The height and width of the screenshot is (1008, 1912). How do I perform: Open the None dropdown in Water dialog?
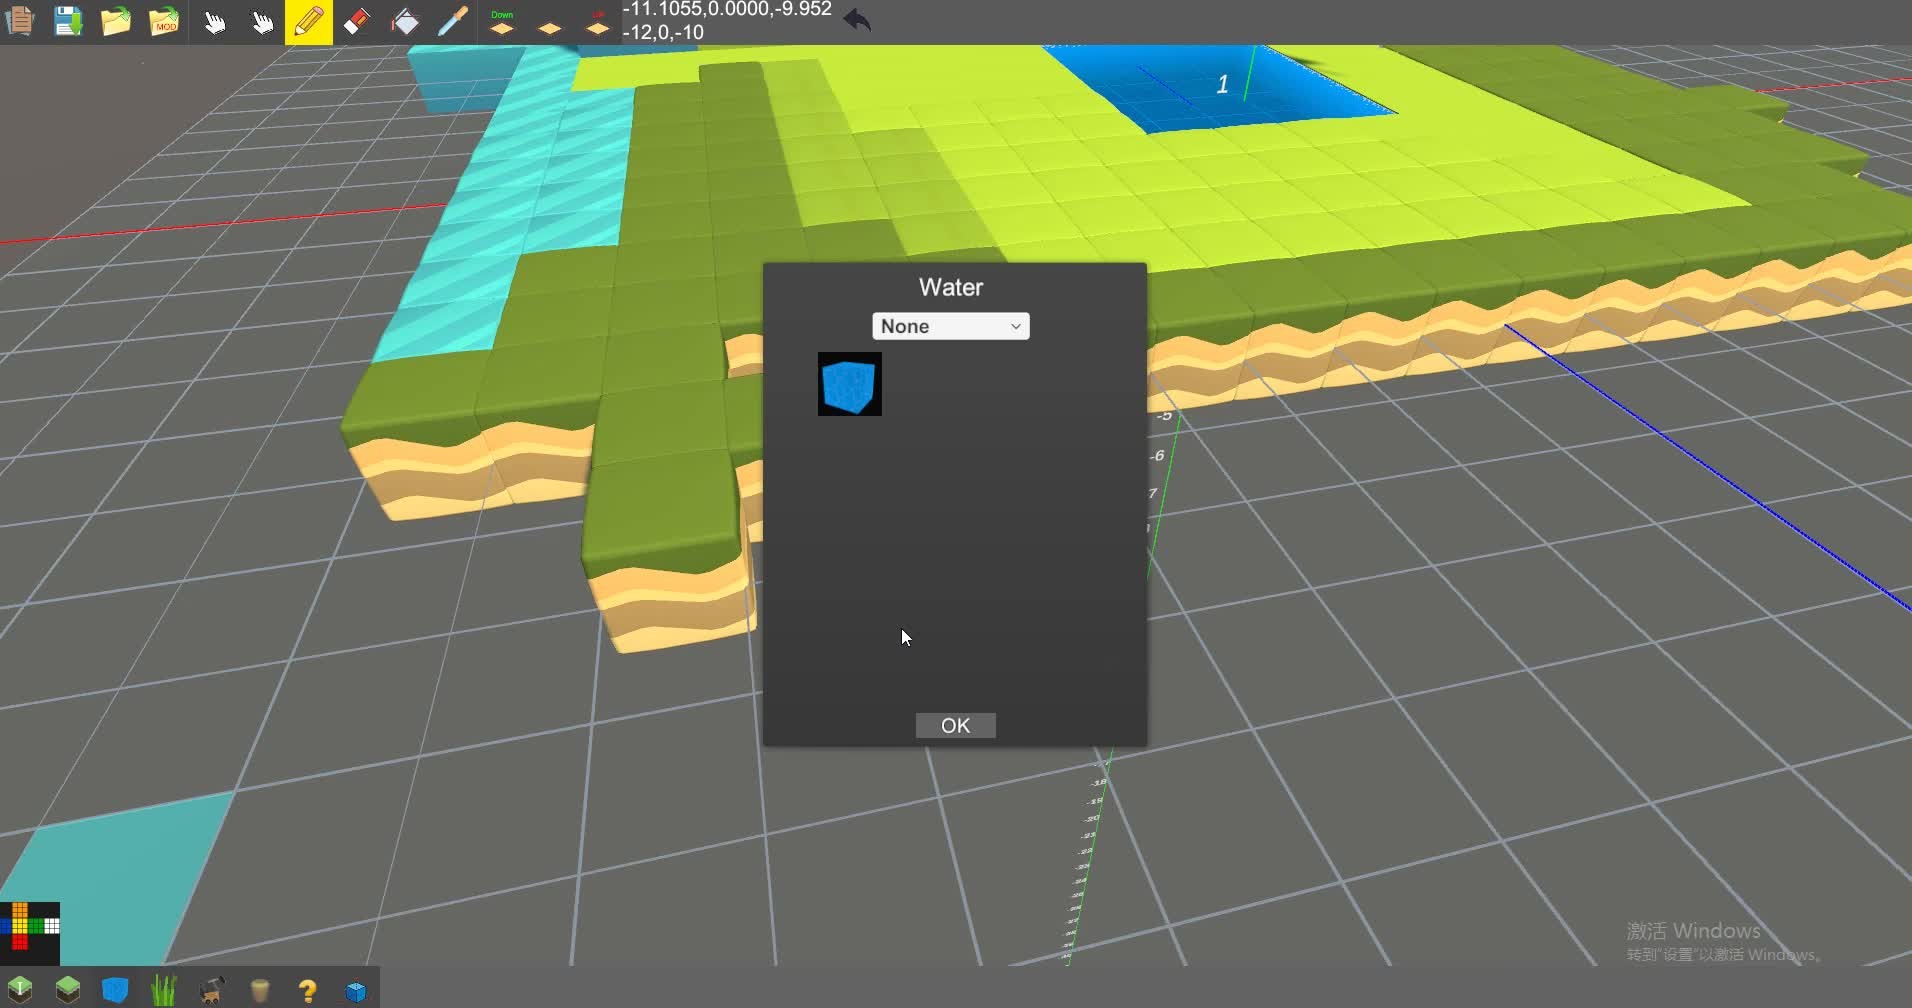(950, 326)
